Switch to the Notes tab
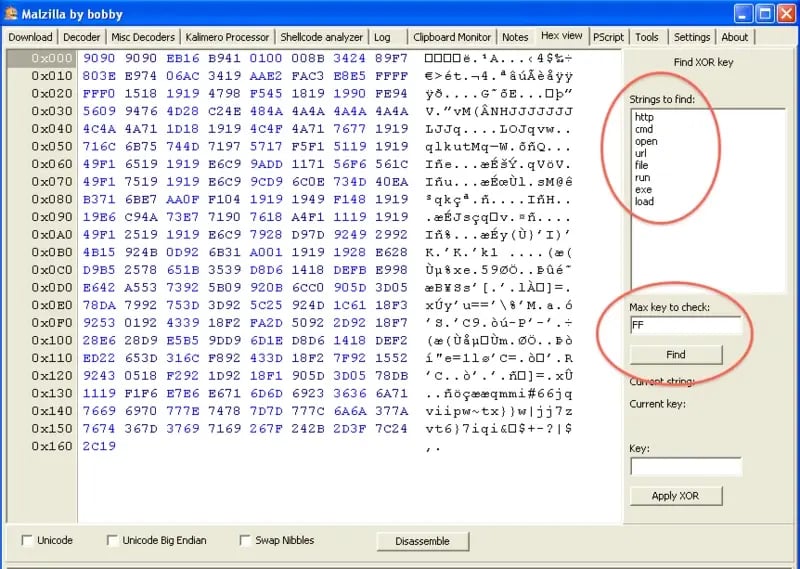 pos(515,37)
